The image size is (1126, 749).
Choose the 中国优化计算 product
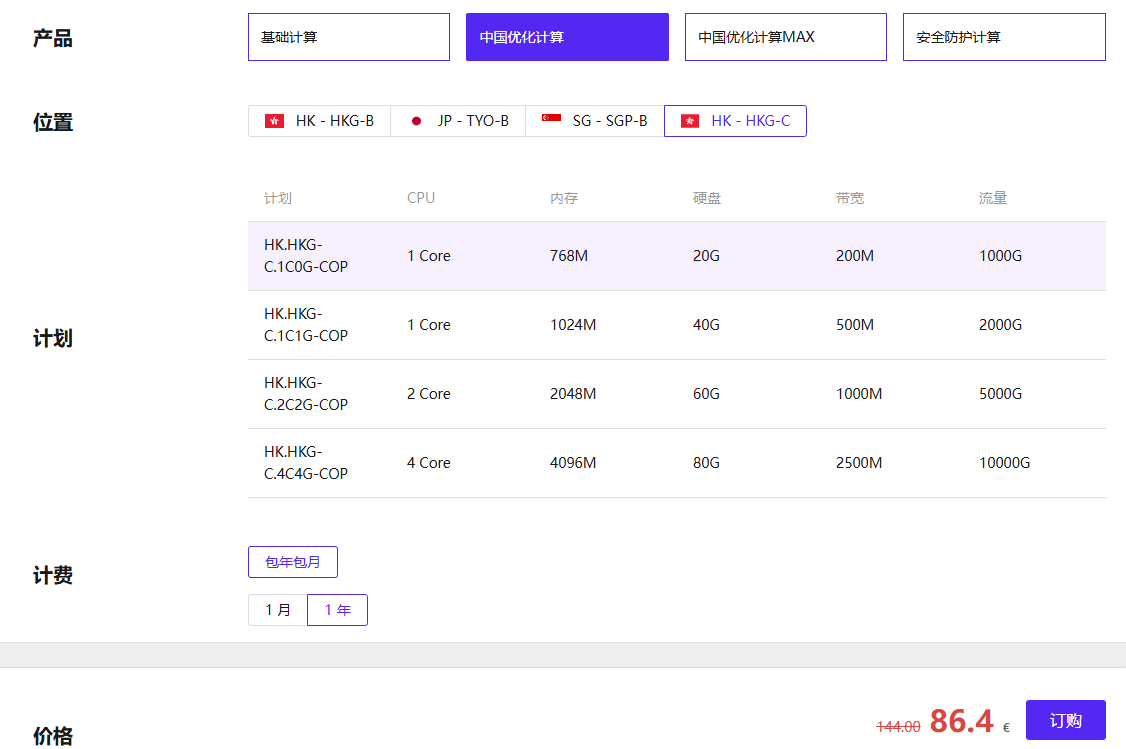[x=567, y=37]
